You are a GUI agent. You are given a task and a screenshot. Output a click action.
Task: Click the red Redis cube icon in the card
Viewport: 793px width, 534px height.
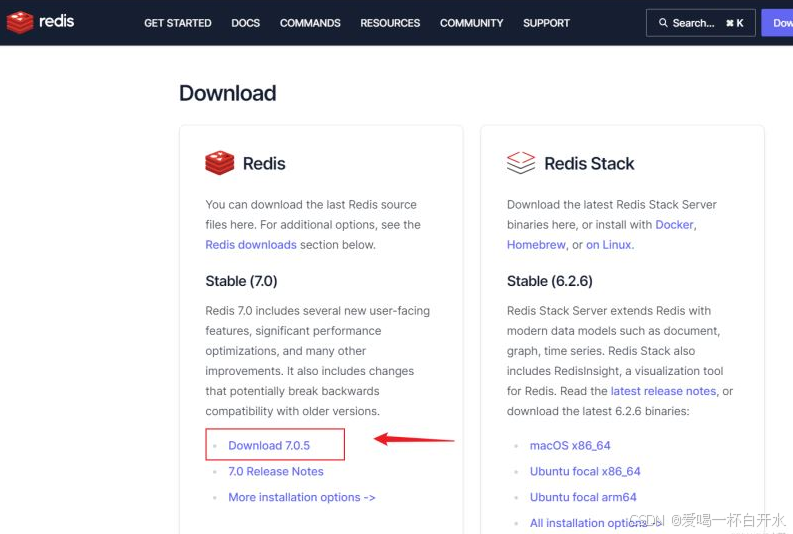coord(219,163)
